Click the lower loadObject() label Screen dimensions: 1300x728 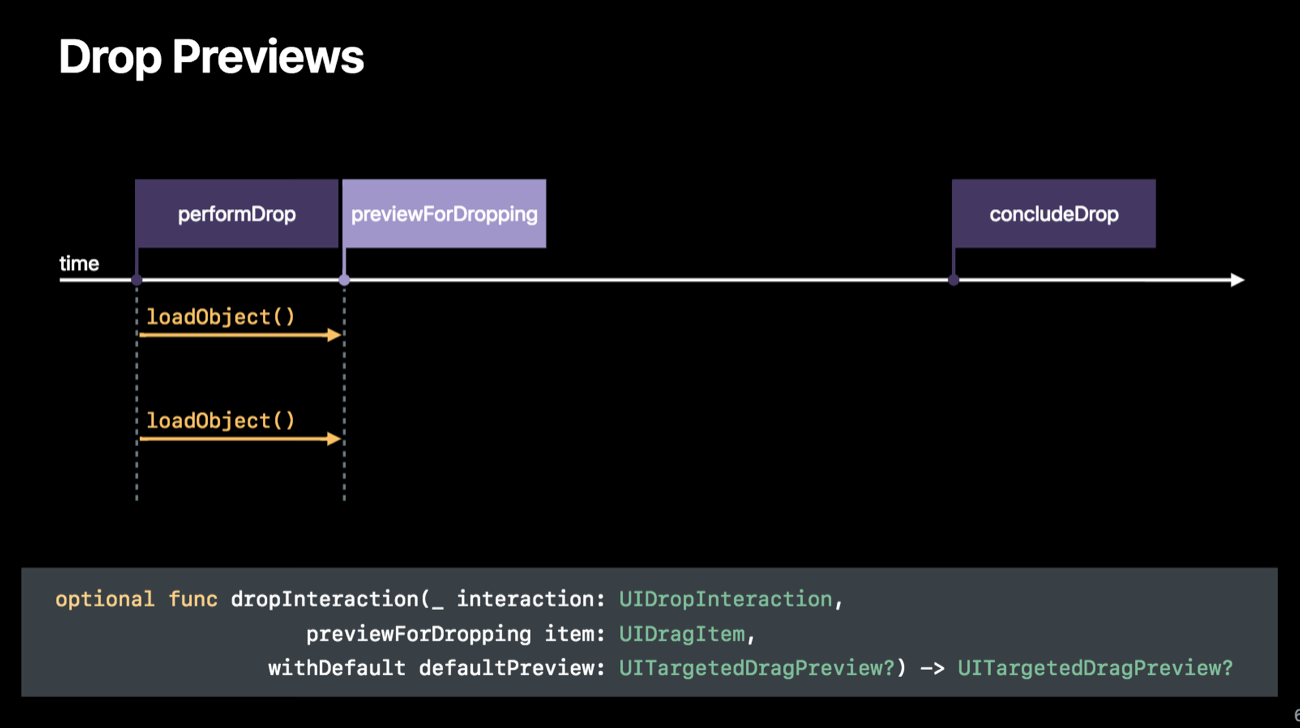tap(221, 421)
